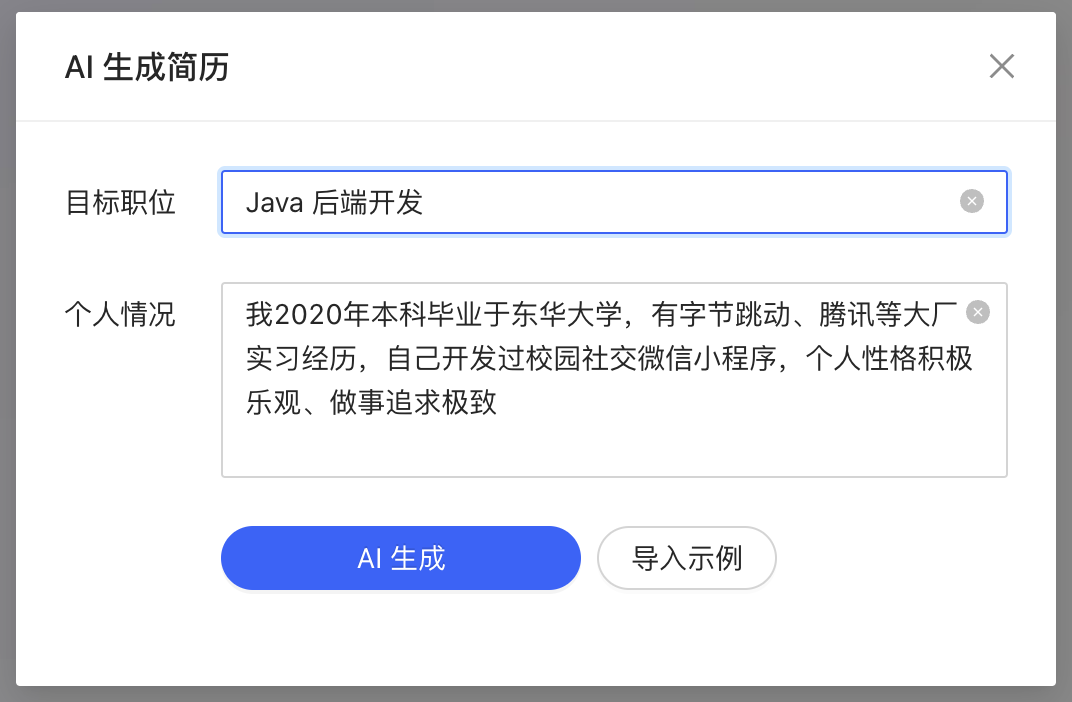The height and width of the screenshot is (702, 1072).
Task: Clear the 目标职位 field with its x icon
Action: point(972,201)
